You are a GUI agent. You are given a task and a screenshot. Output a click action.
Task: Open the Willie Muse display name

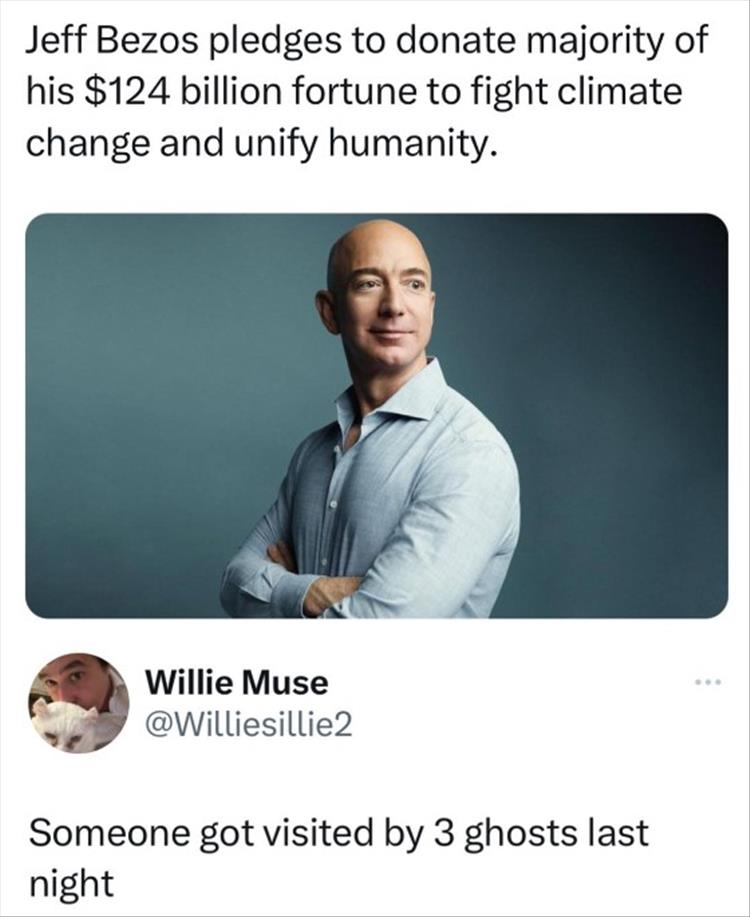[237, 684]
